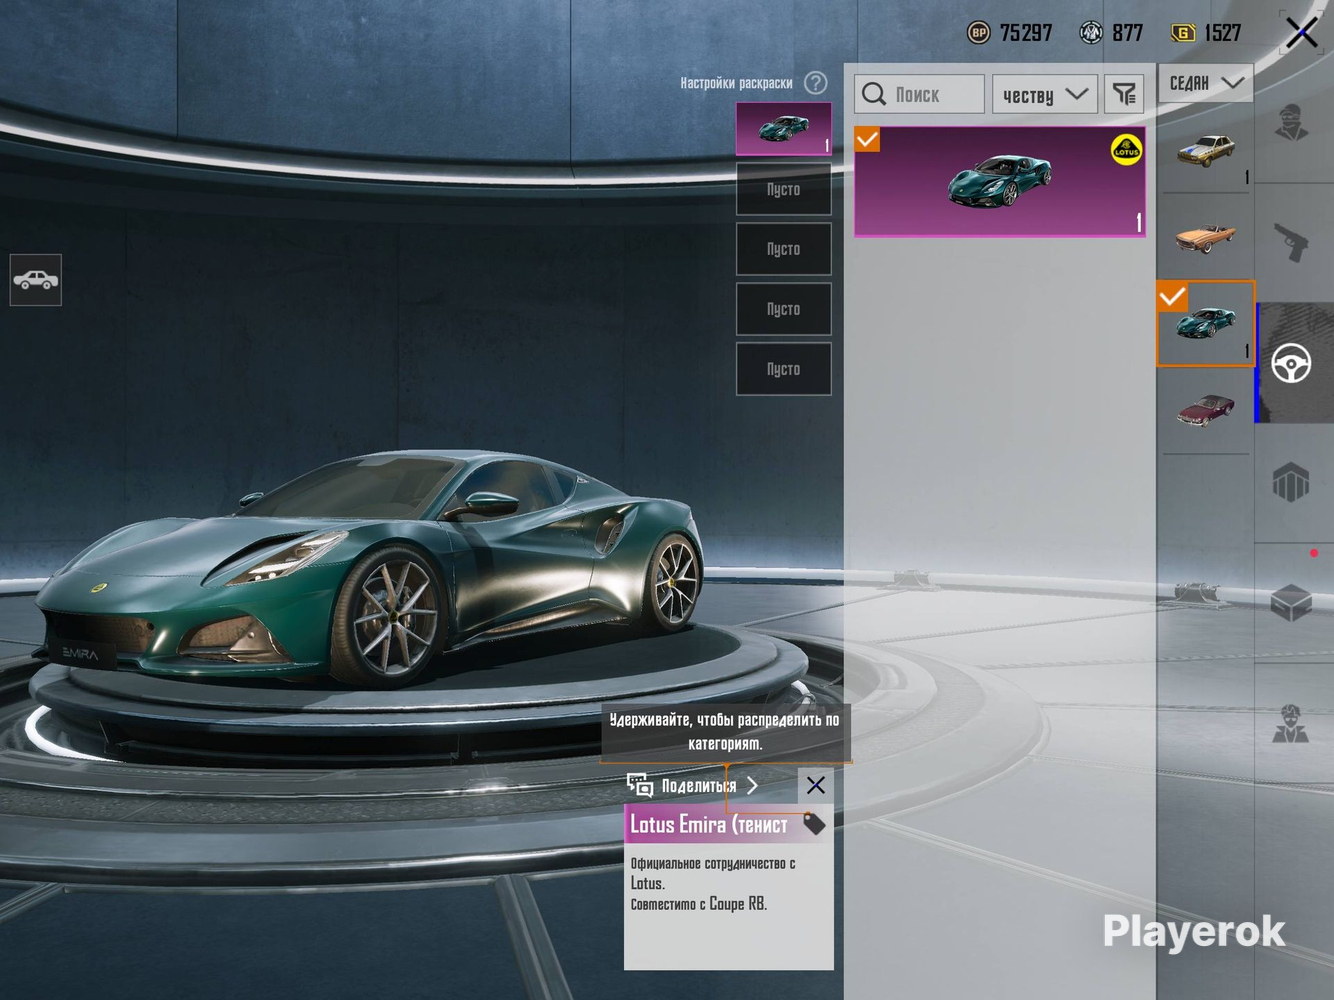Tap the gold G coin icon
The image size is (1334, 1000).
tap(1183, 33)
